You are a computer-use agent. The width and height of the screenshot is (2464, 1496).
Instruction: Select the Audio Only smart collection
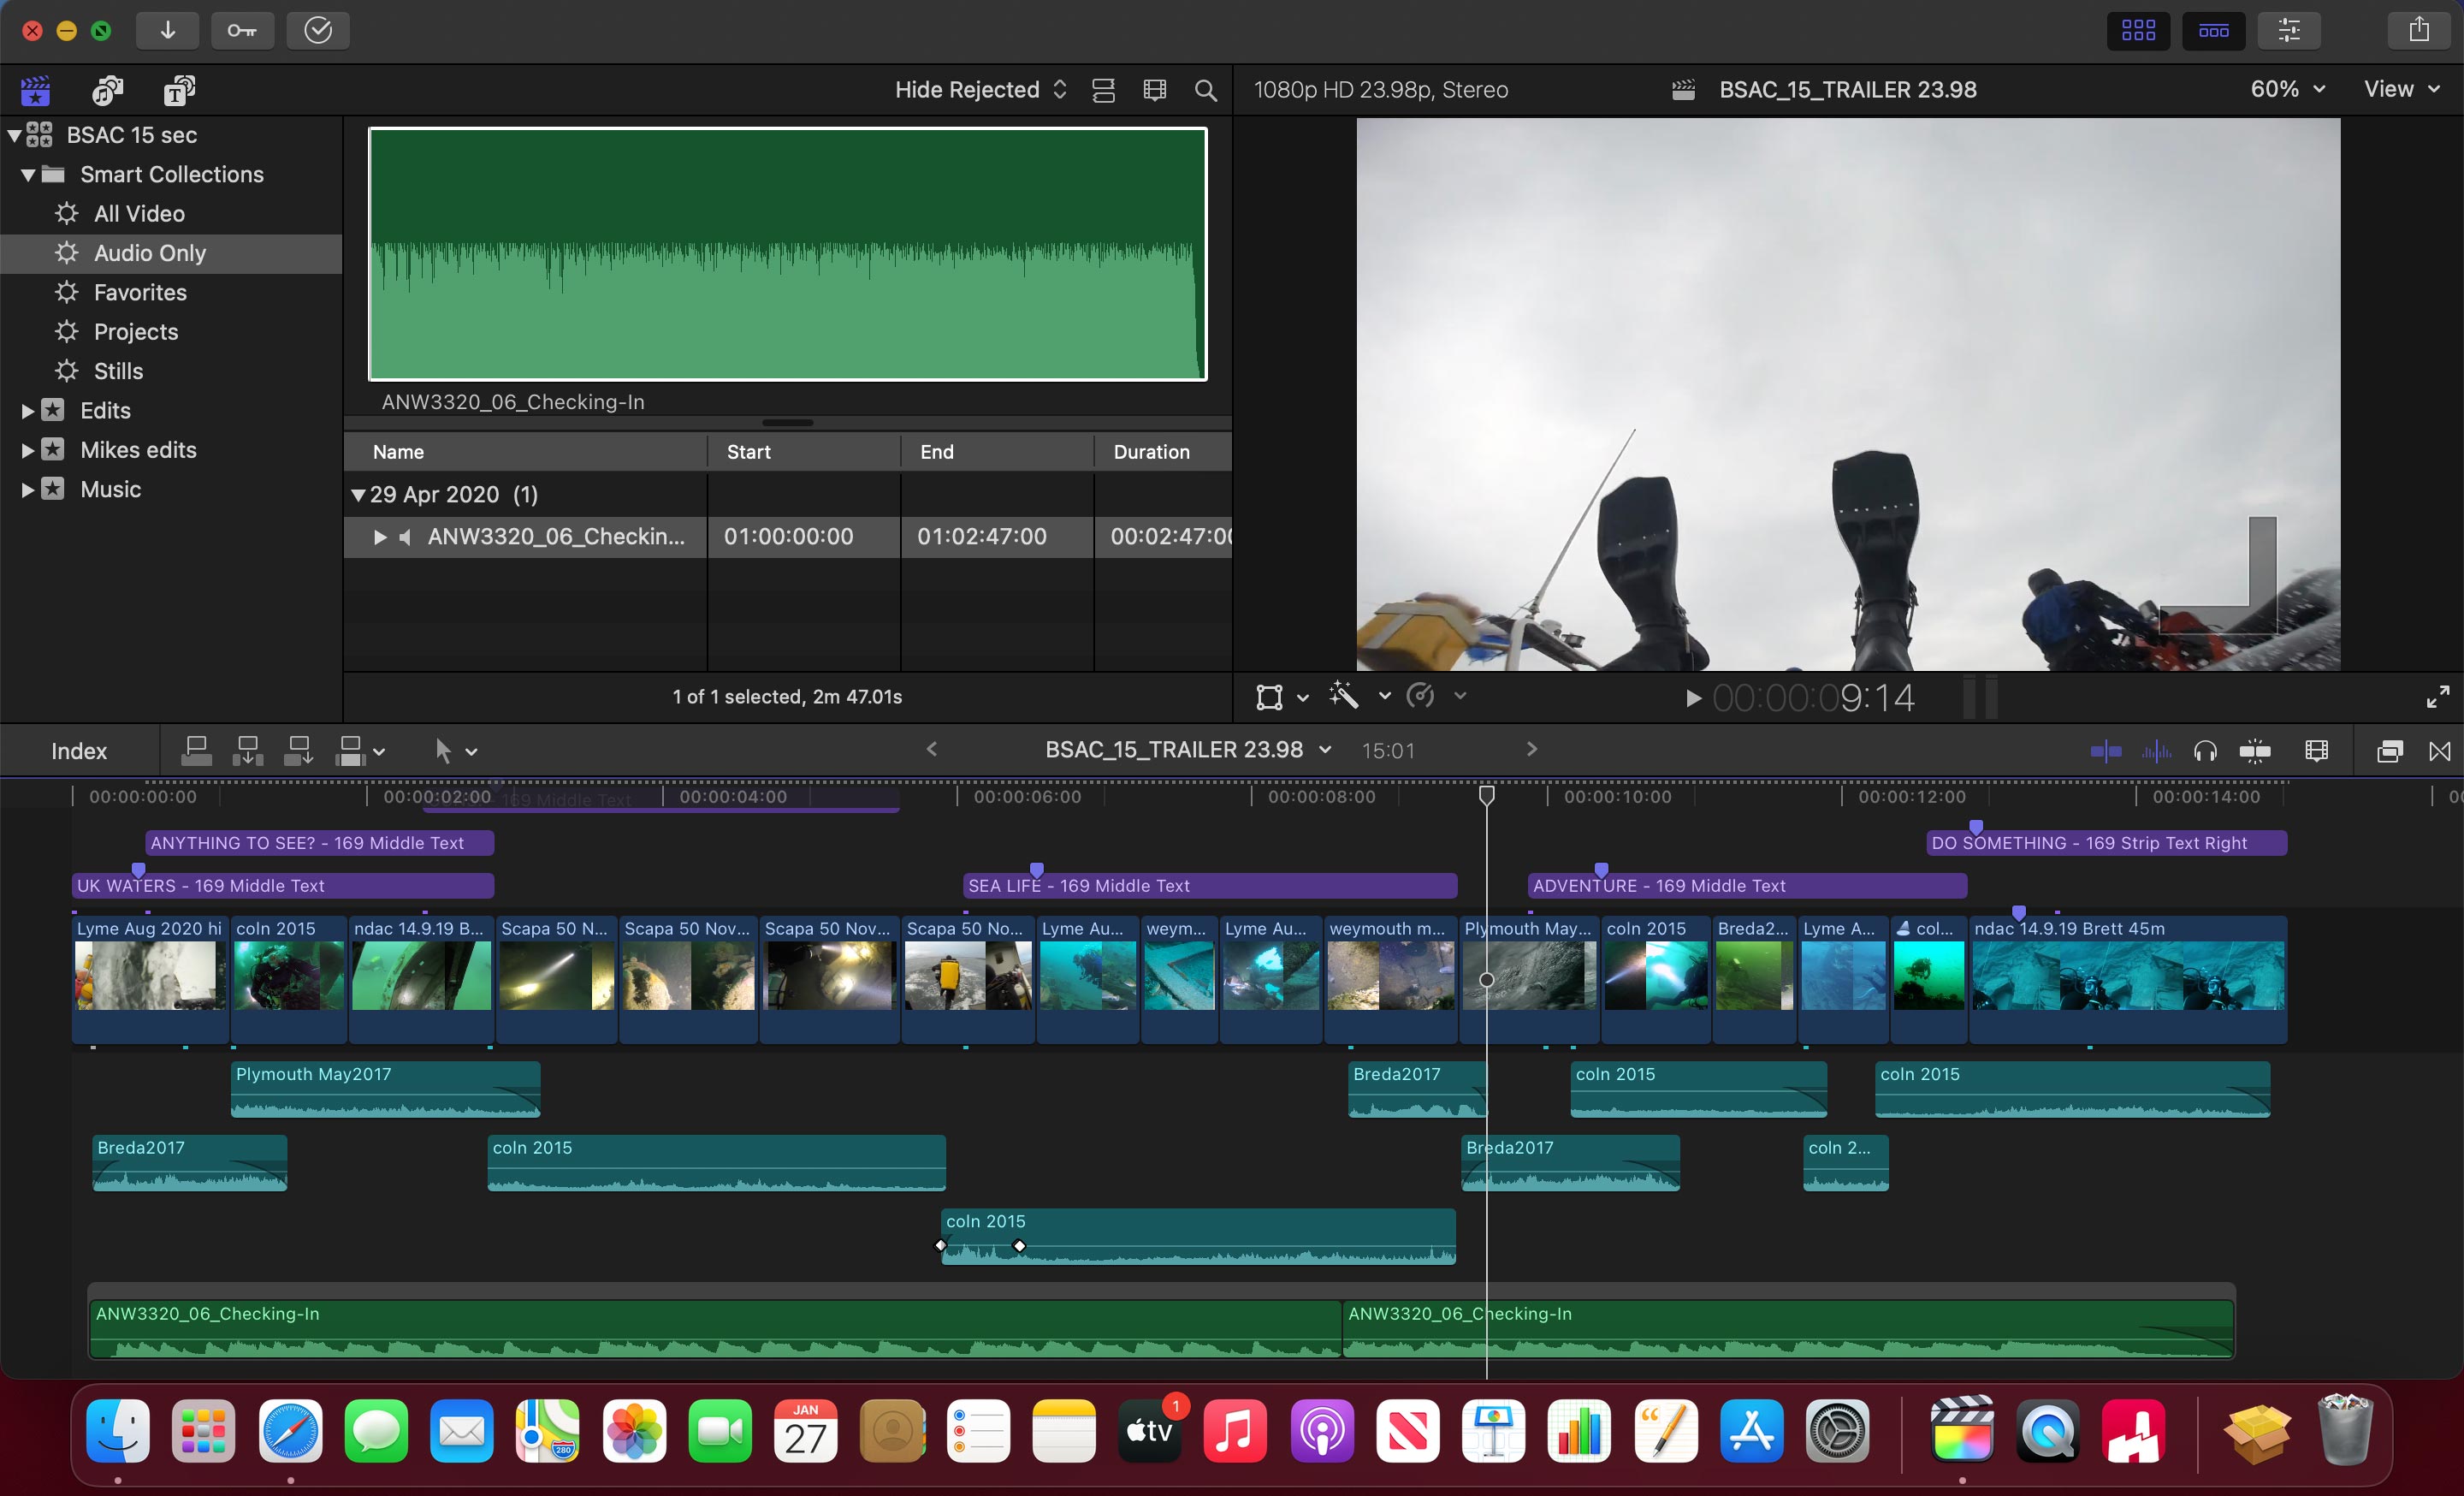171,253
